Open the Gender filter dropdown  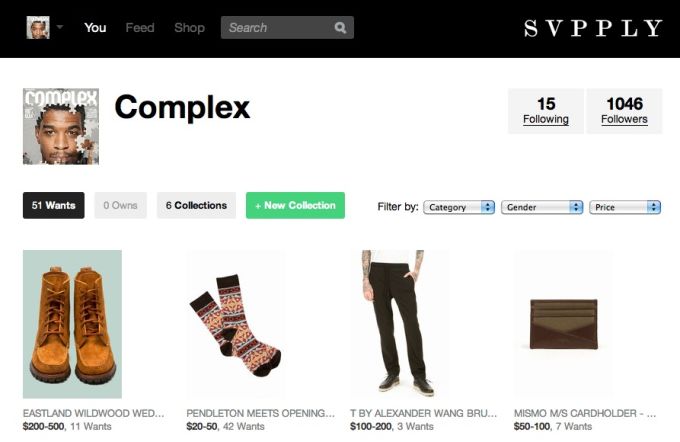click(542, 207)
